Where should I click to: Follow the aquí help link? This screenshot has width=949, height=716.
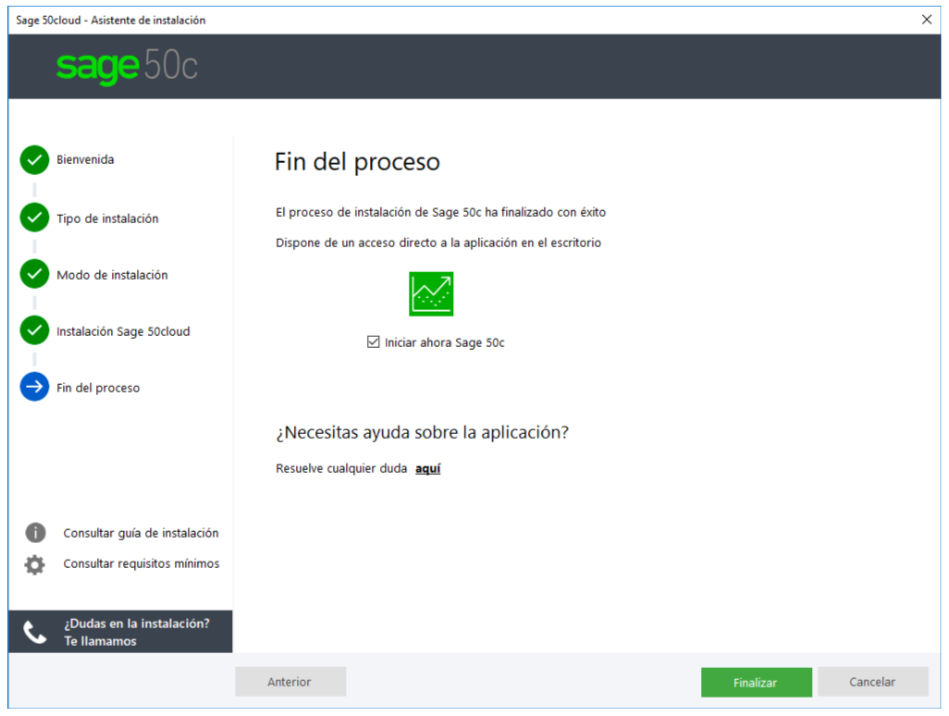(x=428, y=468)
